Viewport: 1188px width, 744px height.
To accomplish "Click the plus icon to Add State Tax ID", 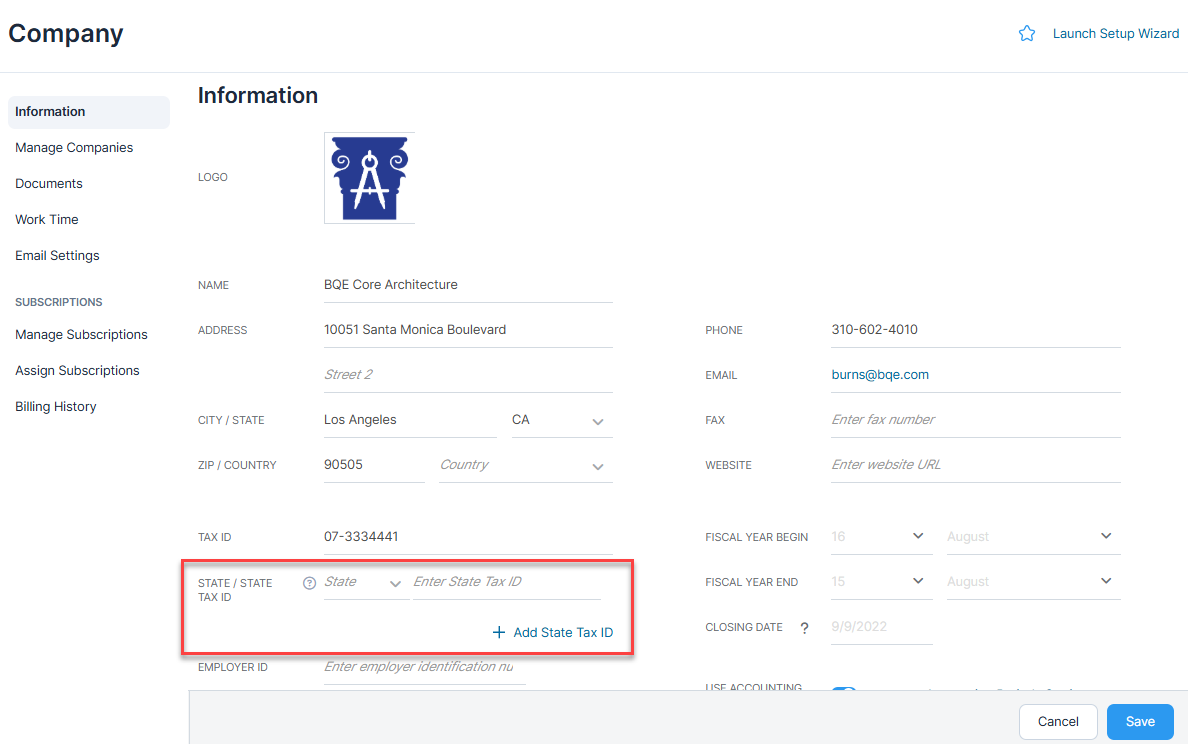I will [498, 632].
